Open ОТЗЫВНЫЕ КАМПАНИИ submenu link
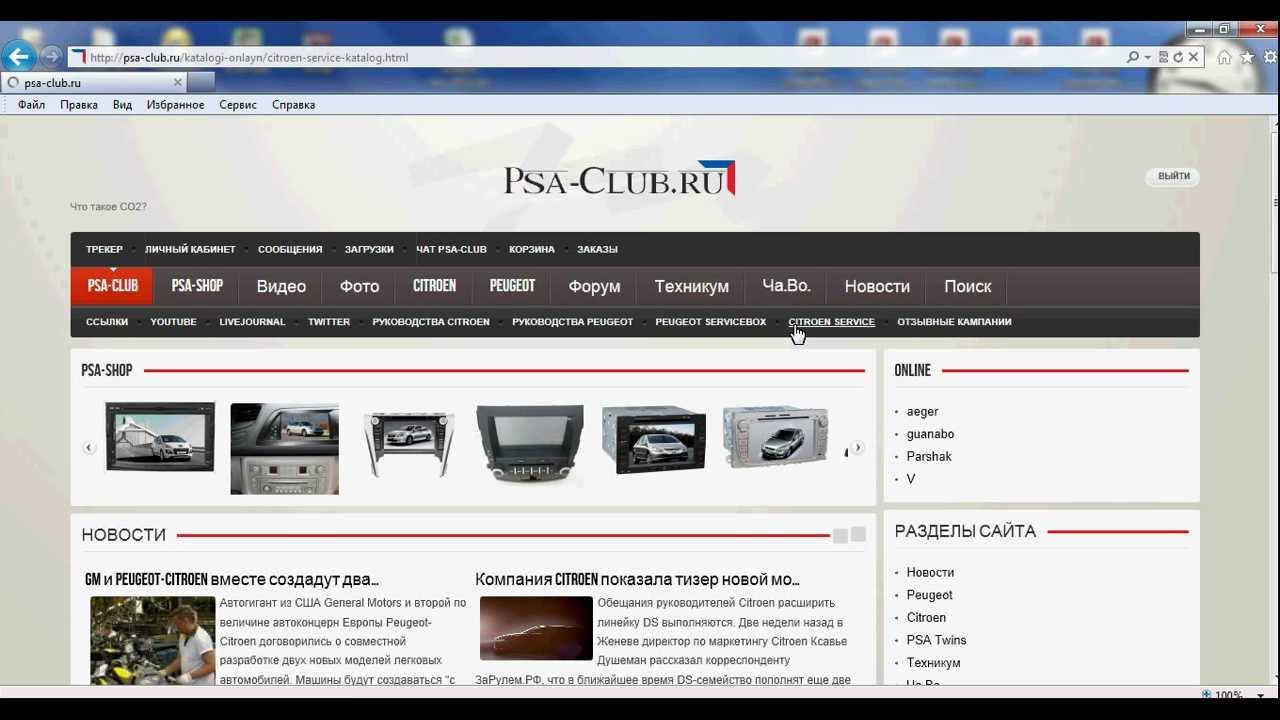The width and height of the screenshot is (1280, 720). click(x=954, y=322)
